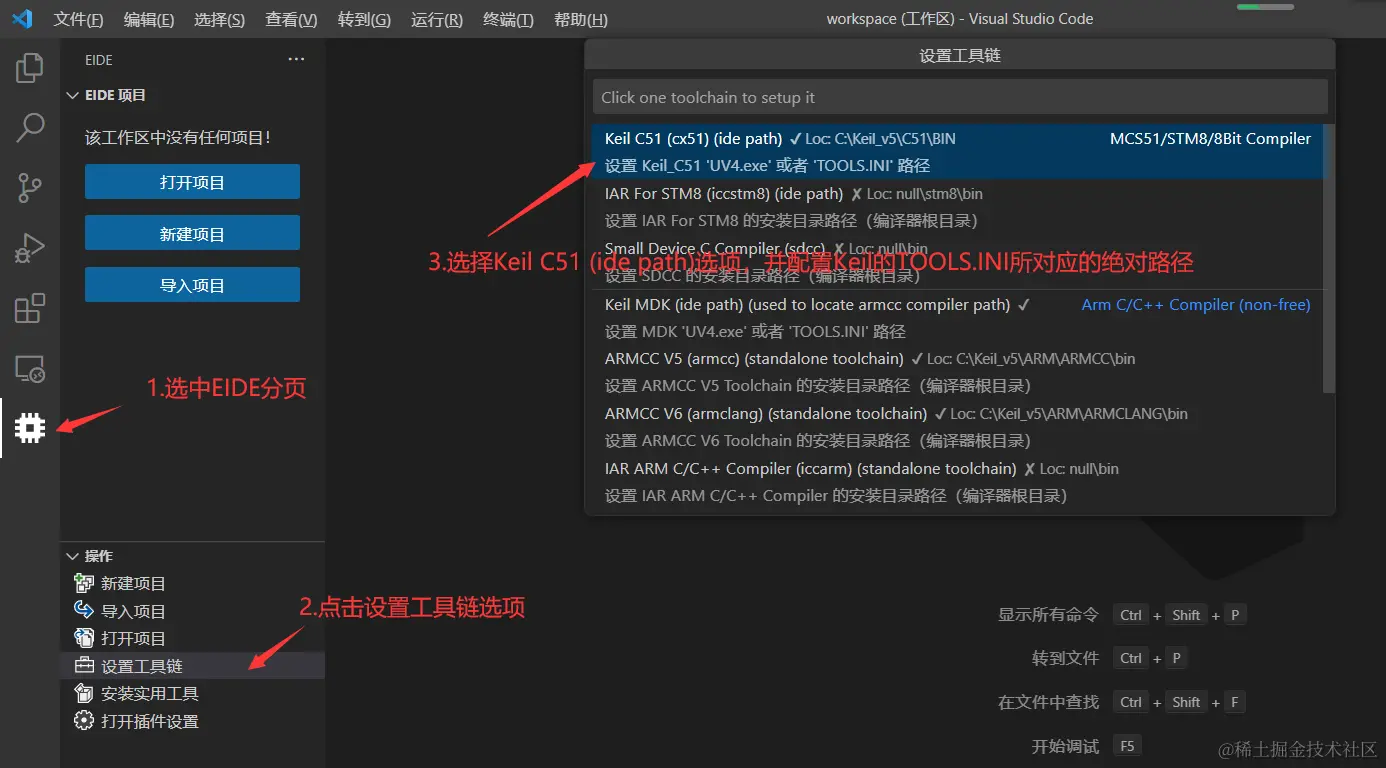Open the Remote Explorer view
1386x768 pixels.
click(30, 369)
